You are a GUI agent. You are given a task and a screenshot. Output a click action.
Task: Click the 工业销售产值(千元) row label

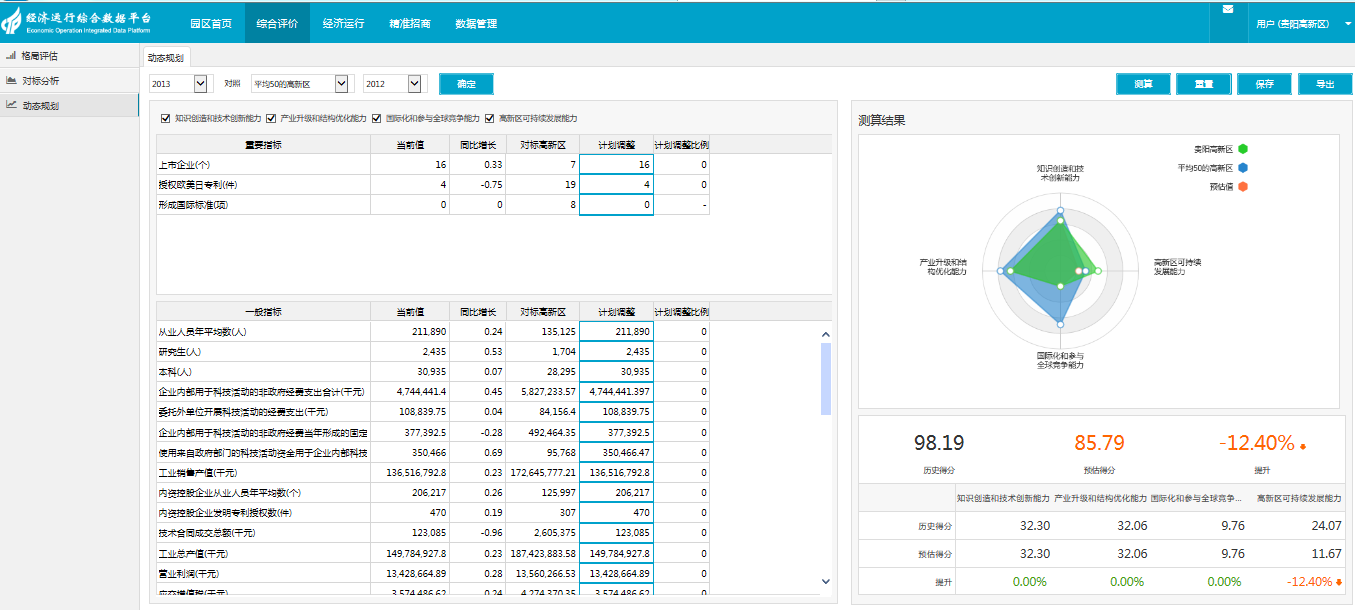198,473
